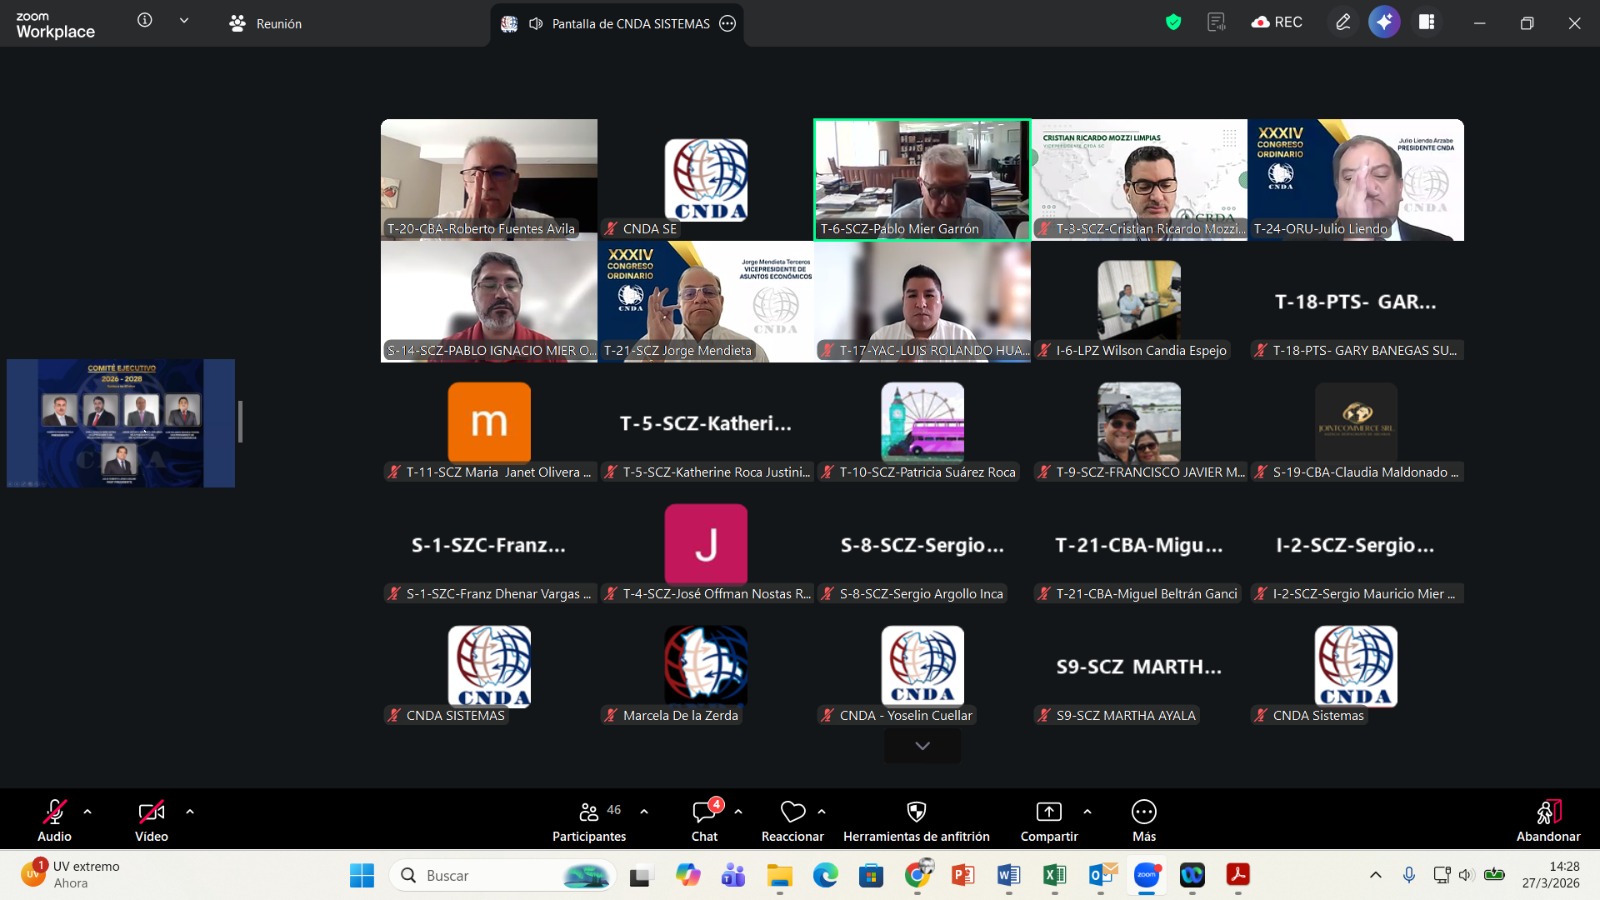This screenshot has width=1600, height=900.
Task: Open the meeting info icon
Action: (x=145, y=21)
